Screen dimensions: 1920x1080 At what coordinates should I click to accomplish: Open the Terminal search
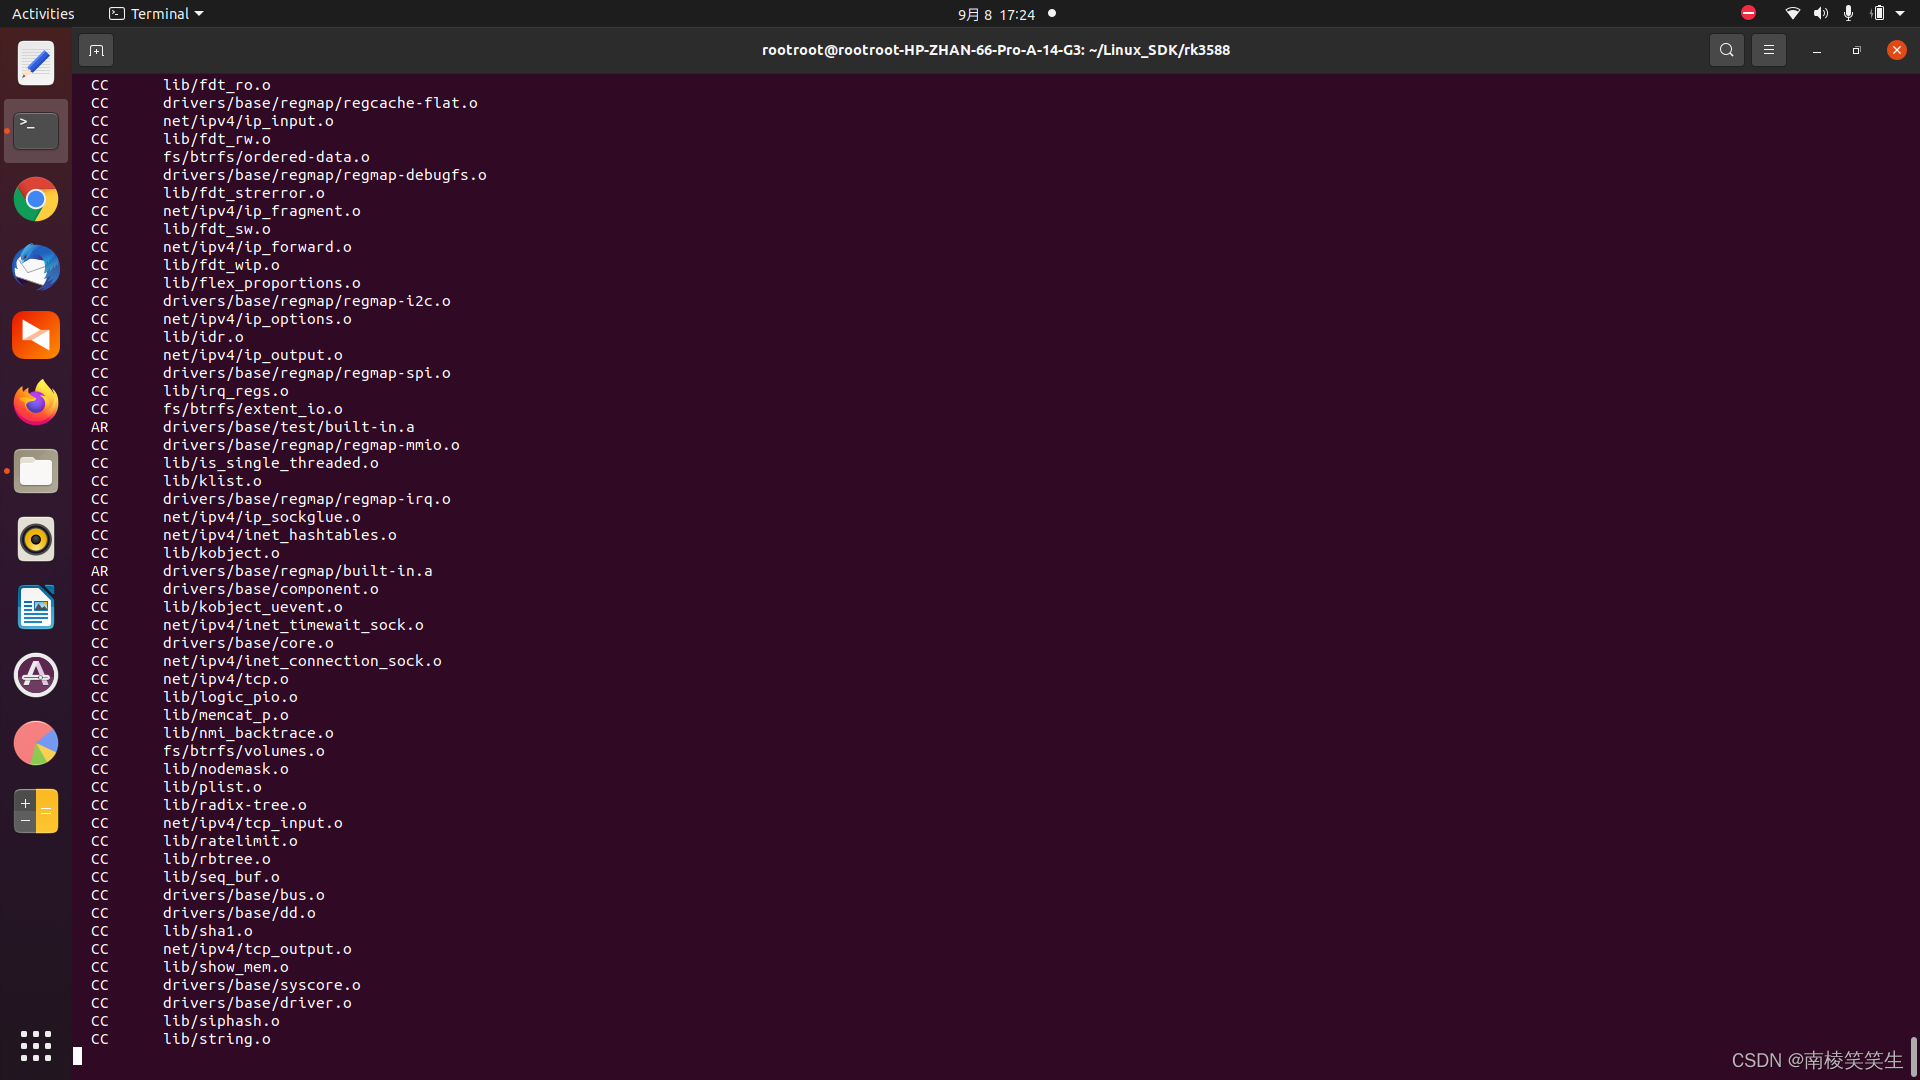[1727, 49]
